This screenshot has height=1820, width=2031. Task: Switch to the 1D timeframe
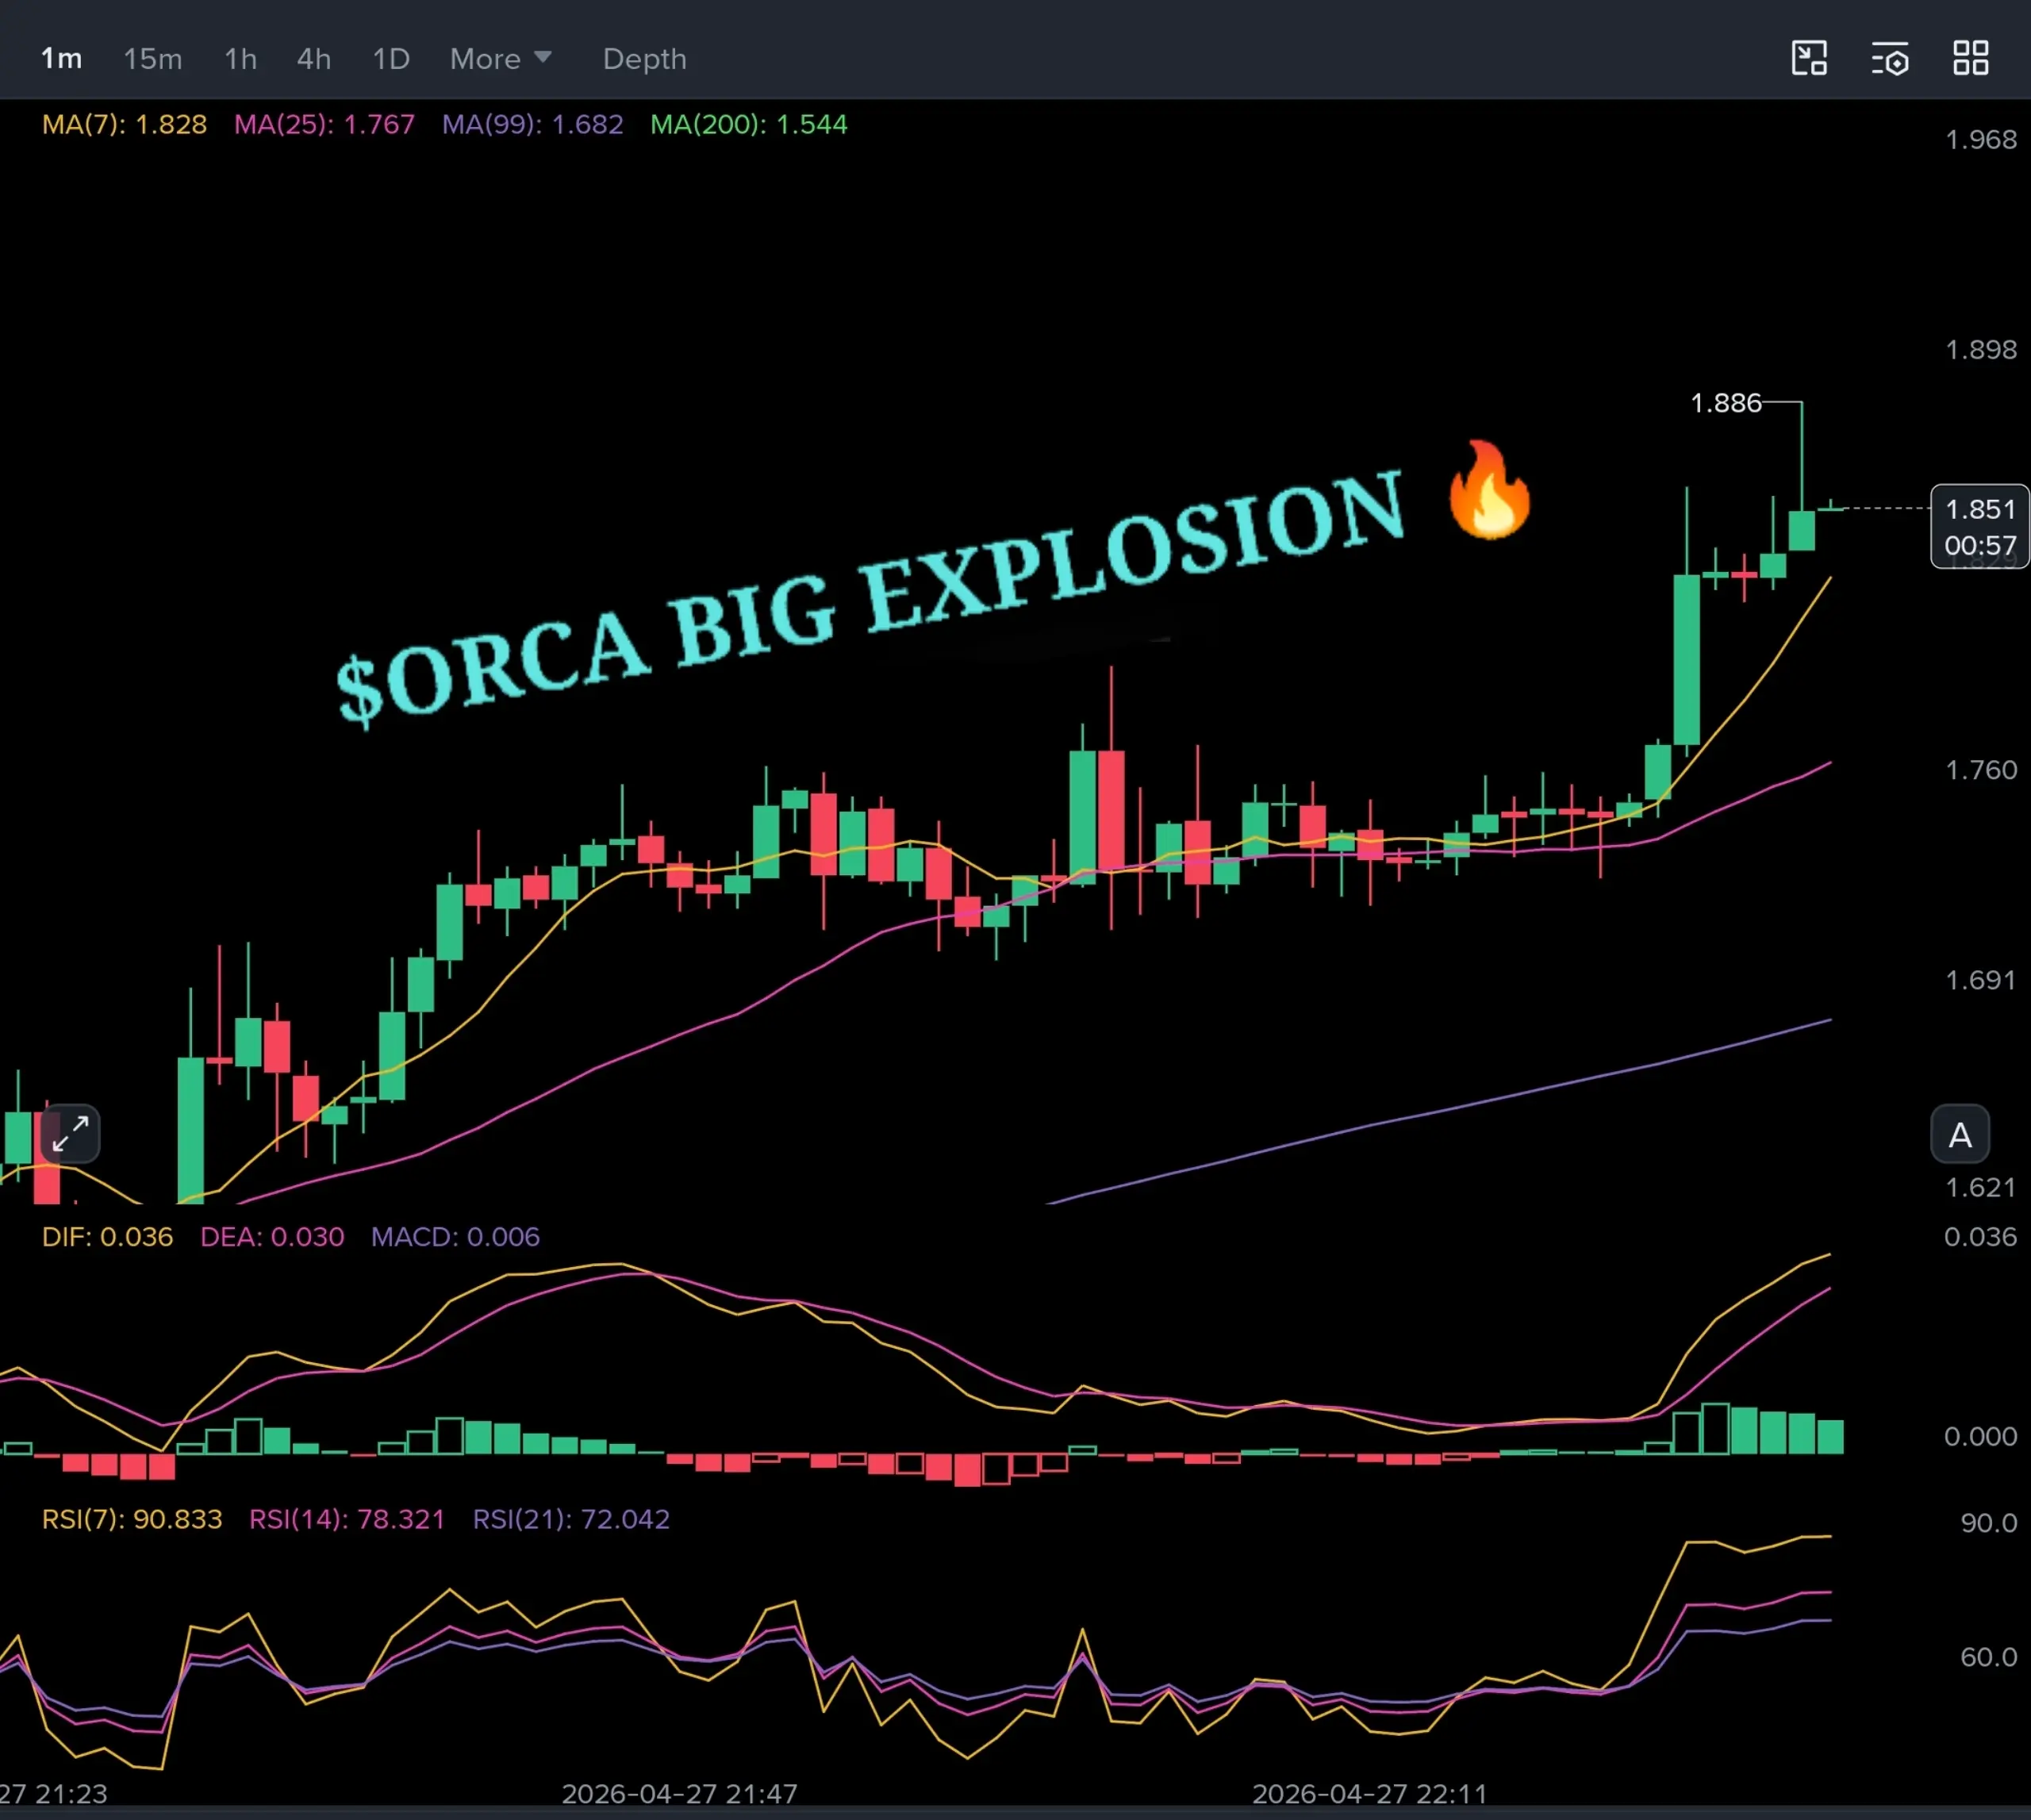click(391, 59)
